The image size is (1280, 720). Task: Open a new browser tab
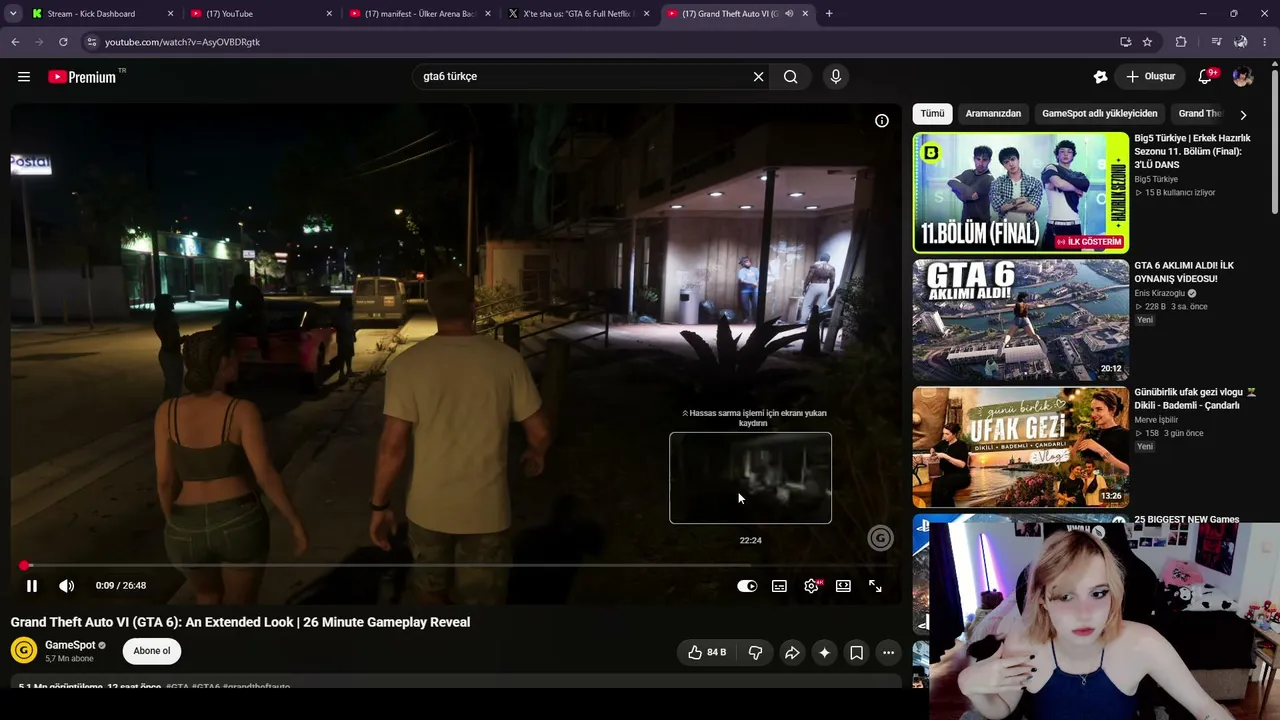click(829, 14)
